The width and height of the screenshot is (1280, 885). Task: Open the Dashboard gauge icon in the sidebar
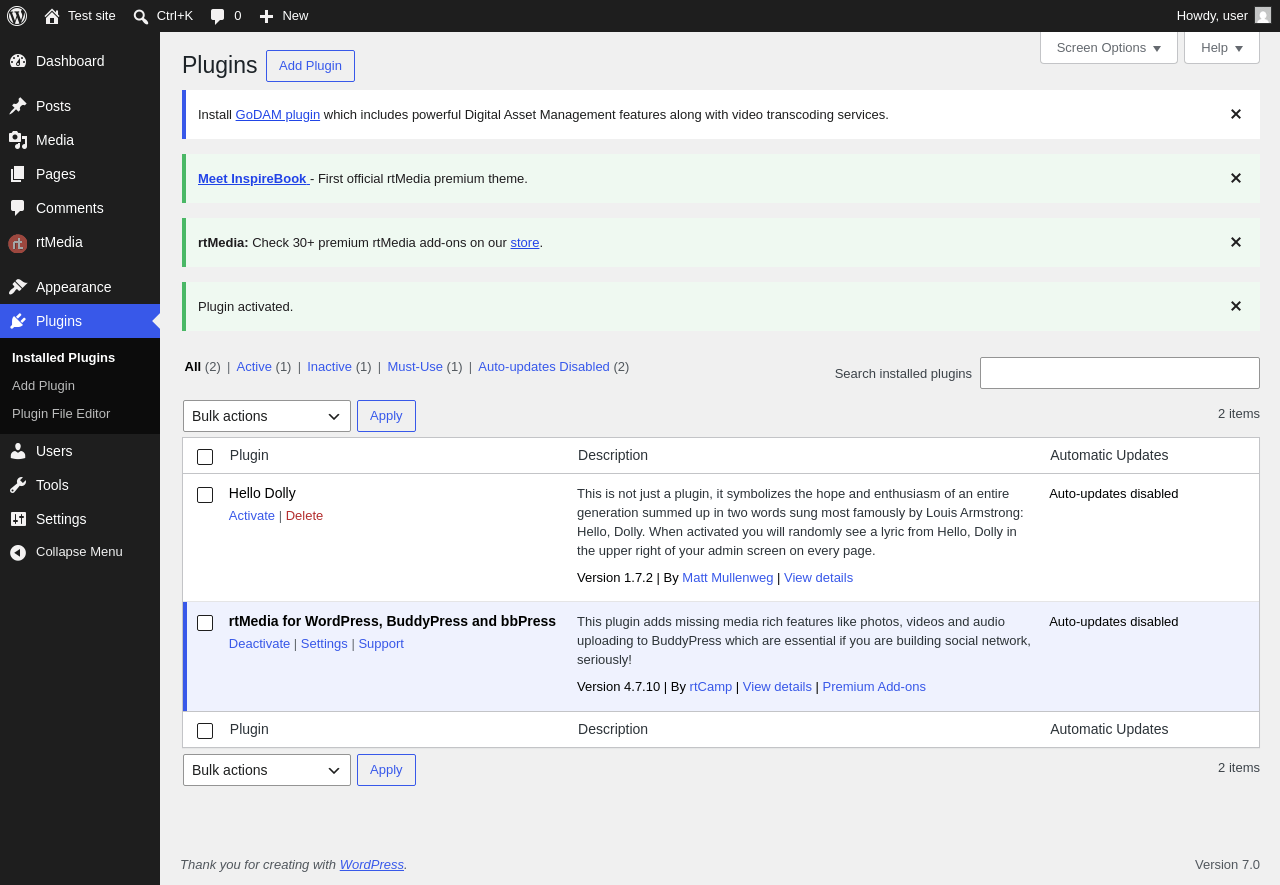tap(18, 61)
